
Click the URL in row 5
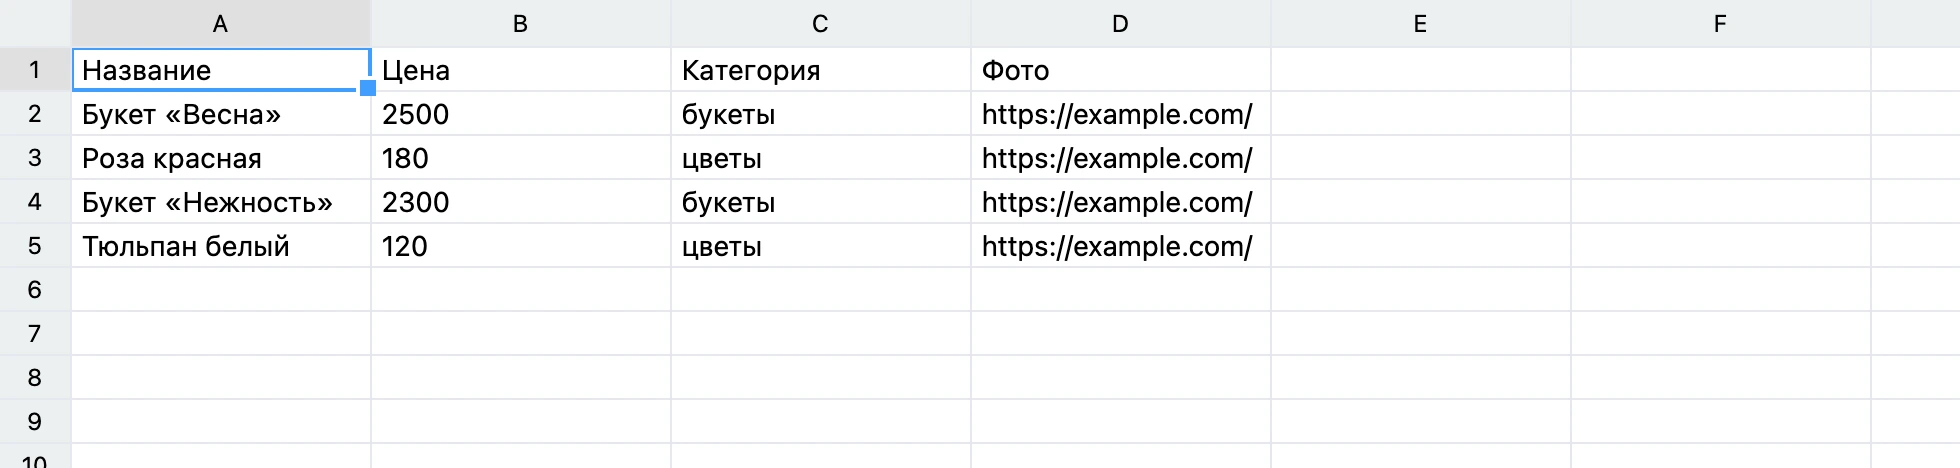coord(1117,246)
